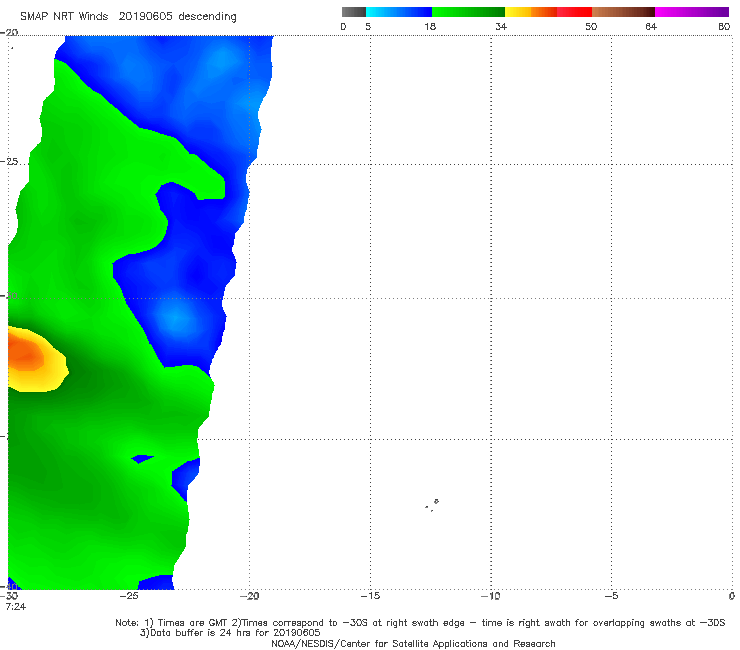Click the orange high-wind core on the map
740x650 pixels.
pyautogui.click(x=26, y=355)
